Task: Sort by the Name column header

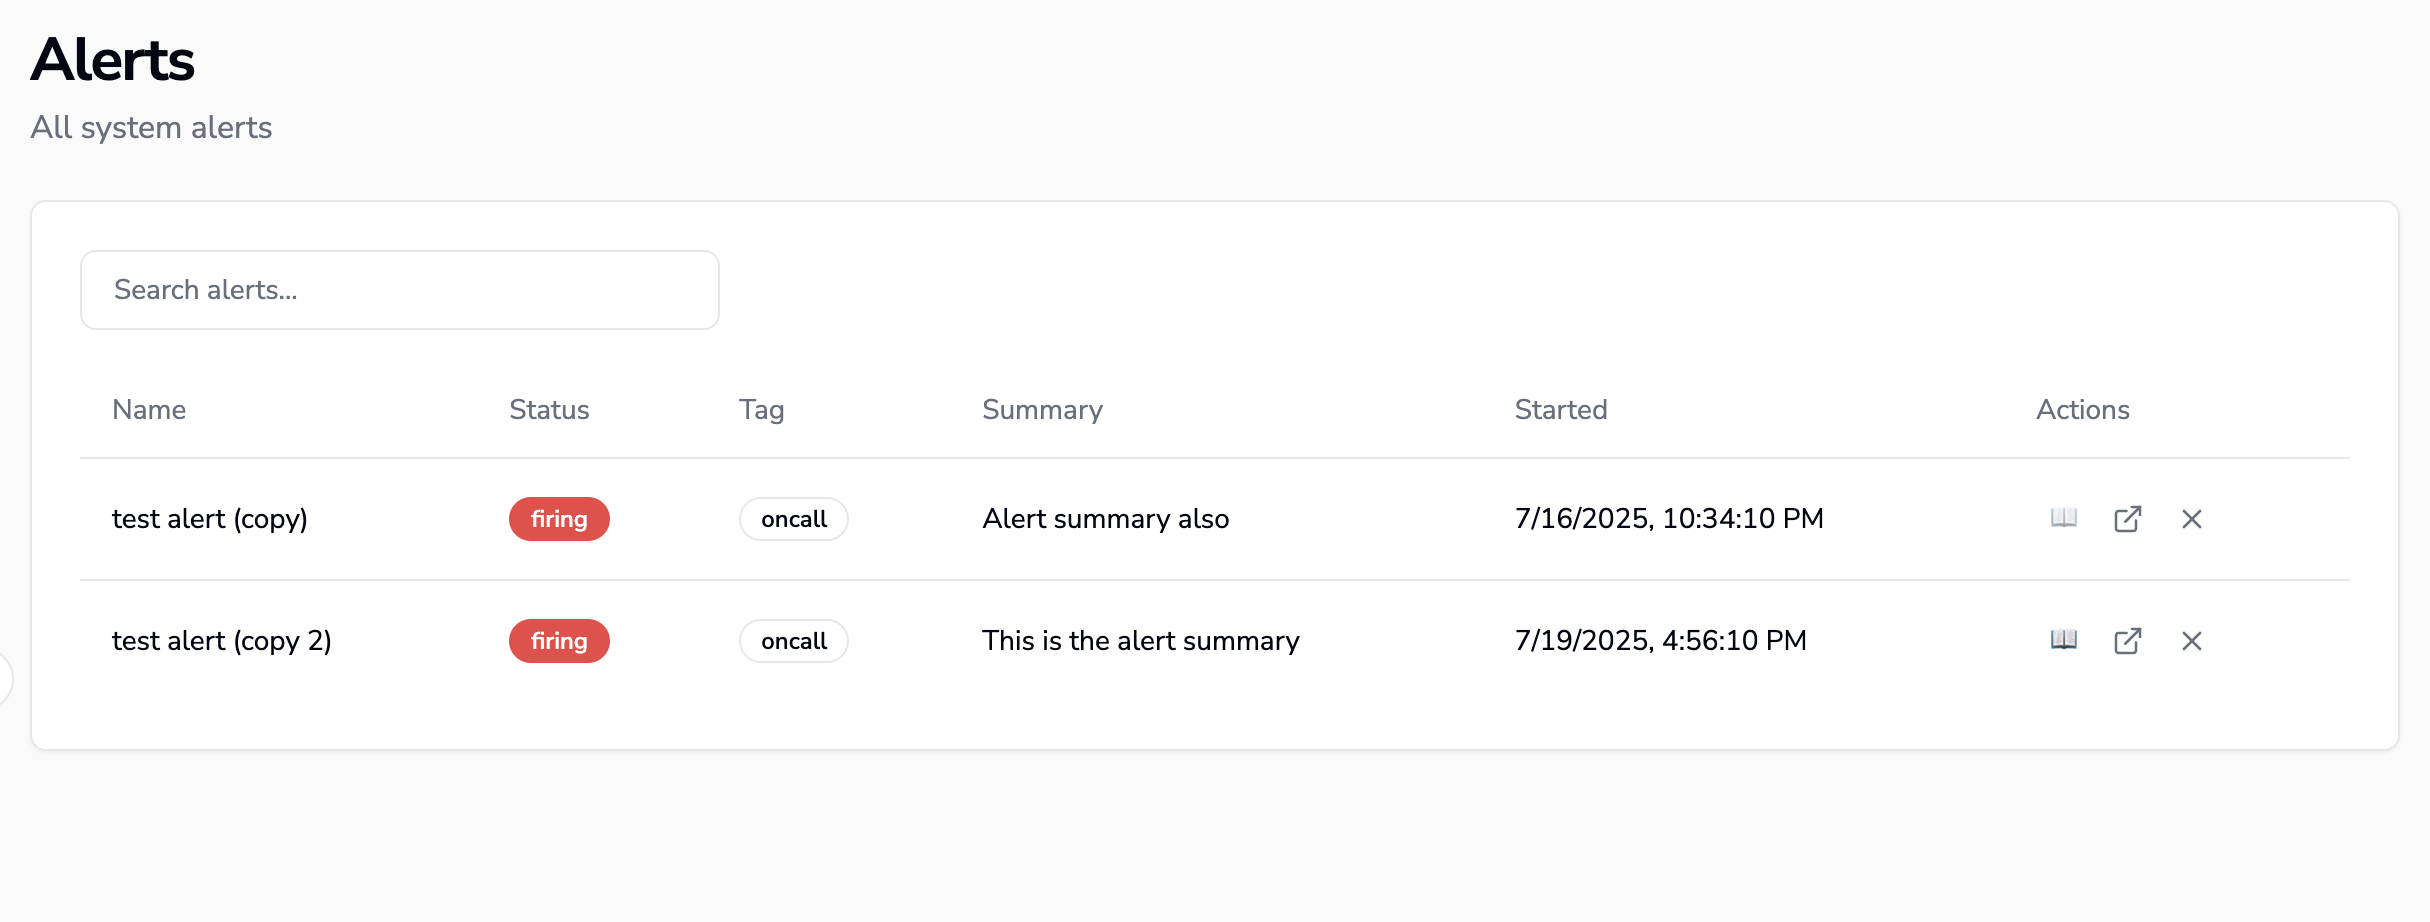Action: 149,410
